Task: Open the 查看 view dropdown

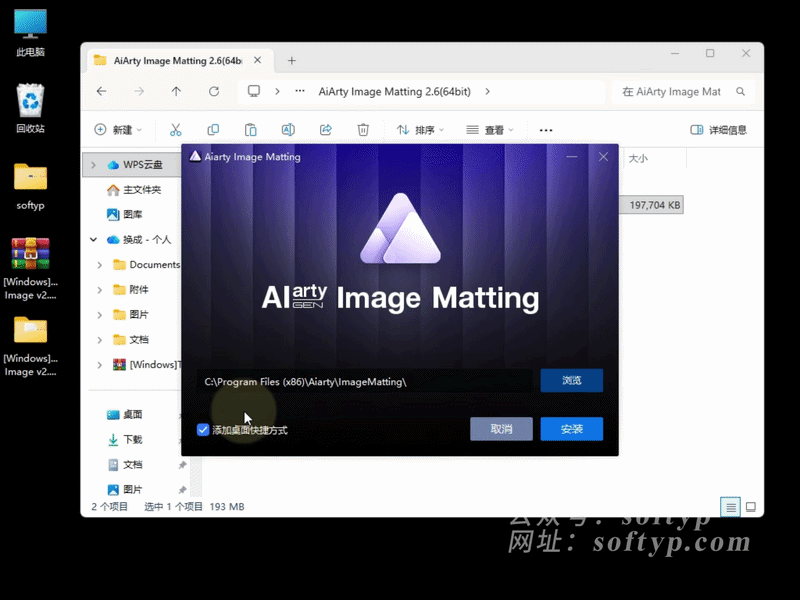Action: (x=490, y=130)
